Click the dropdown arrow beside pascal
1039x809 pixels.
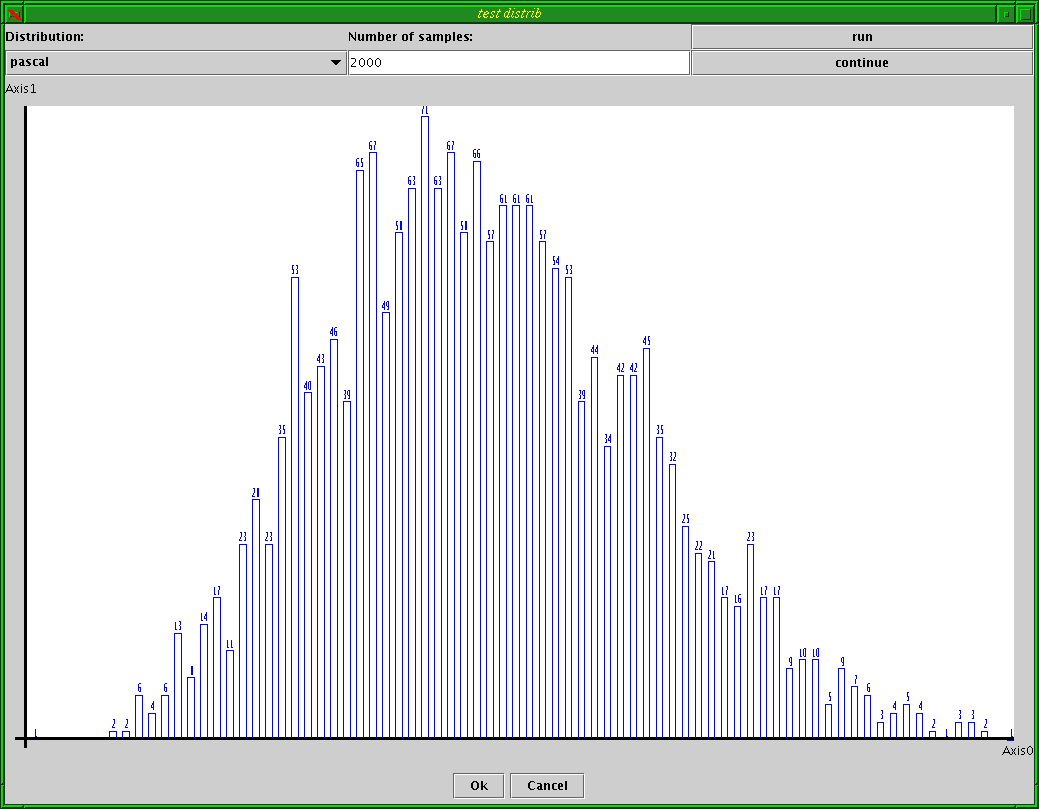click(334, 62)
